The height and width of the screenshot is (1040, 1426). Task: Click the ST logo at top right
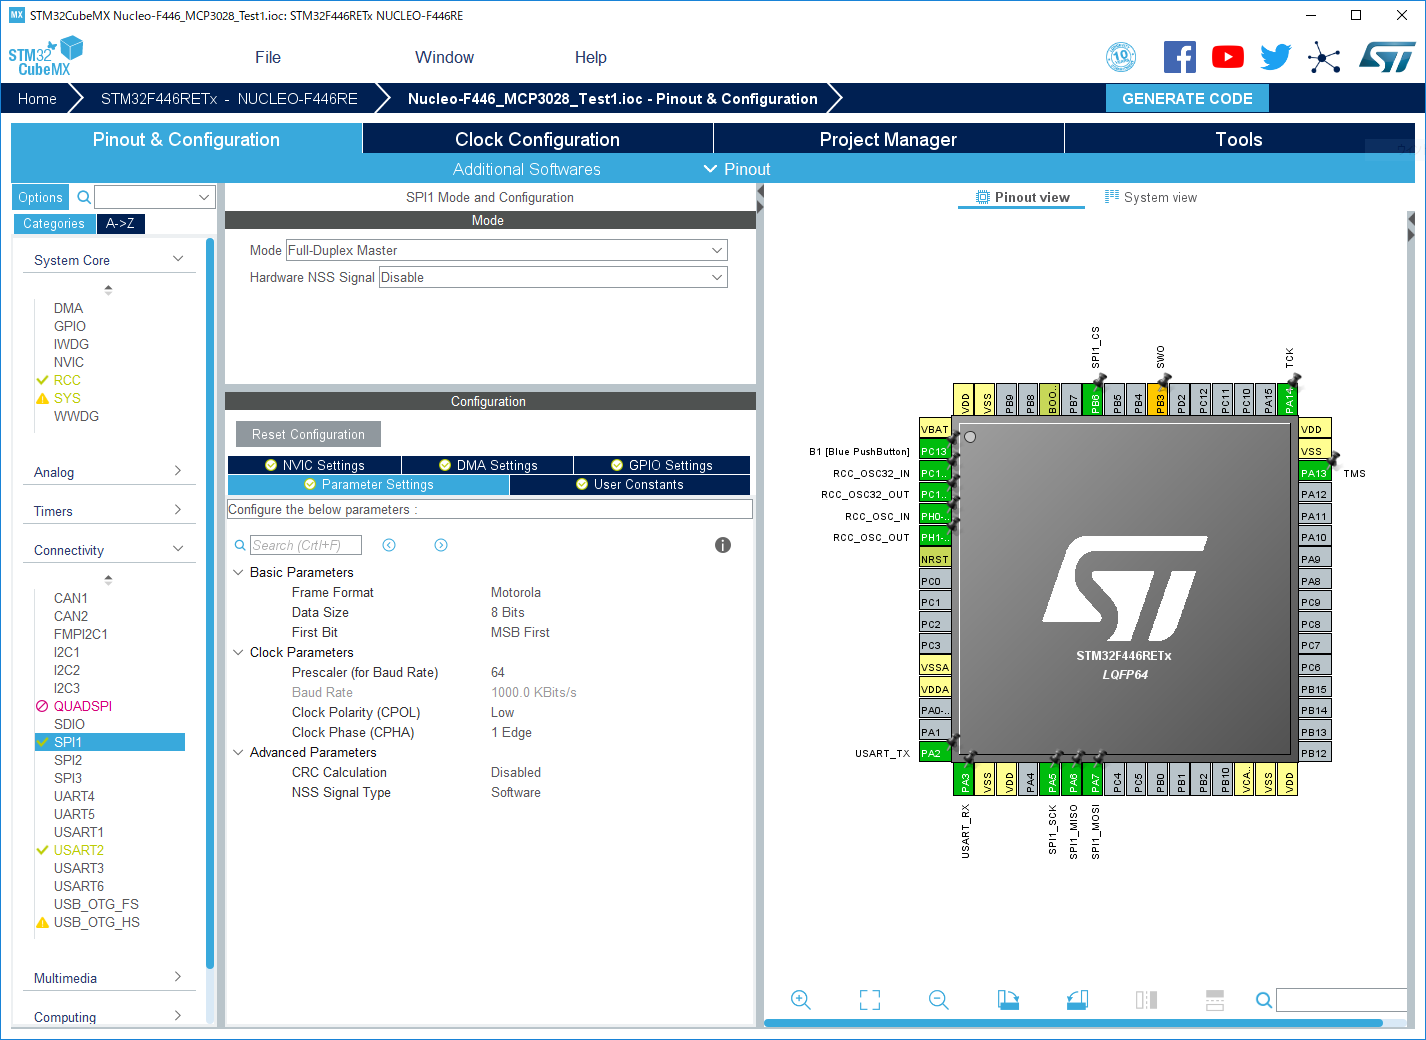coord(1387,57)
